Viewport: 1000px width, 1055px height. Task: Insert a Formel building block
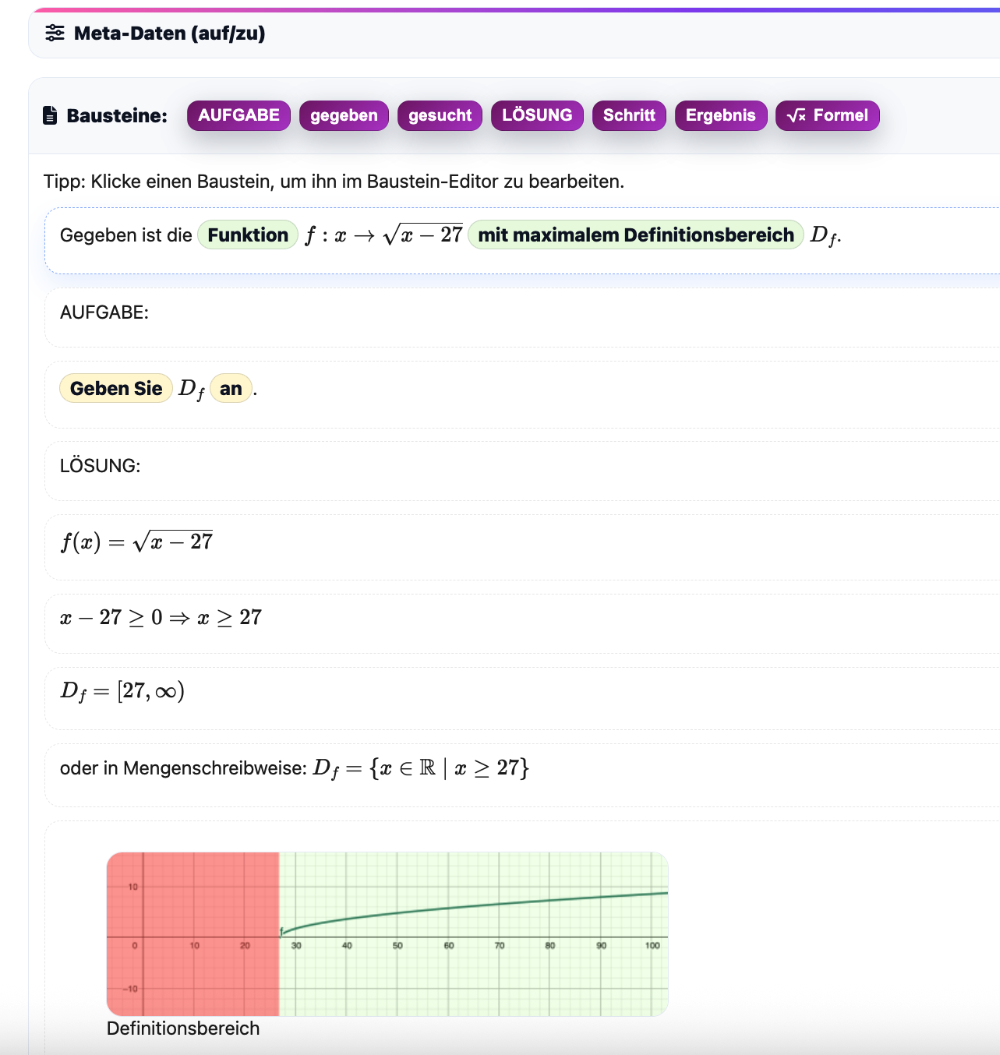pyautogui.click(x=827, y=115)
